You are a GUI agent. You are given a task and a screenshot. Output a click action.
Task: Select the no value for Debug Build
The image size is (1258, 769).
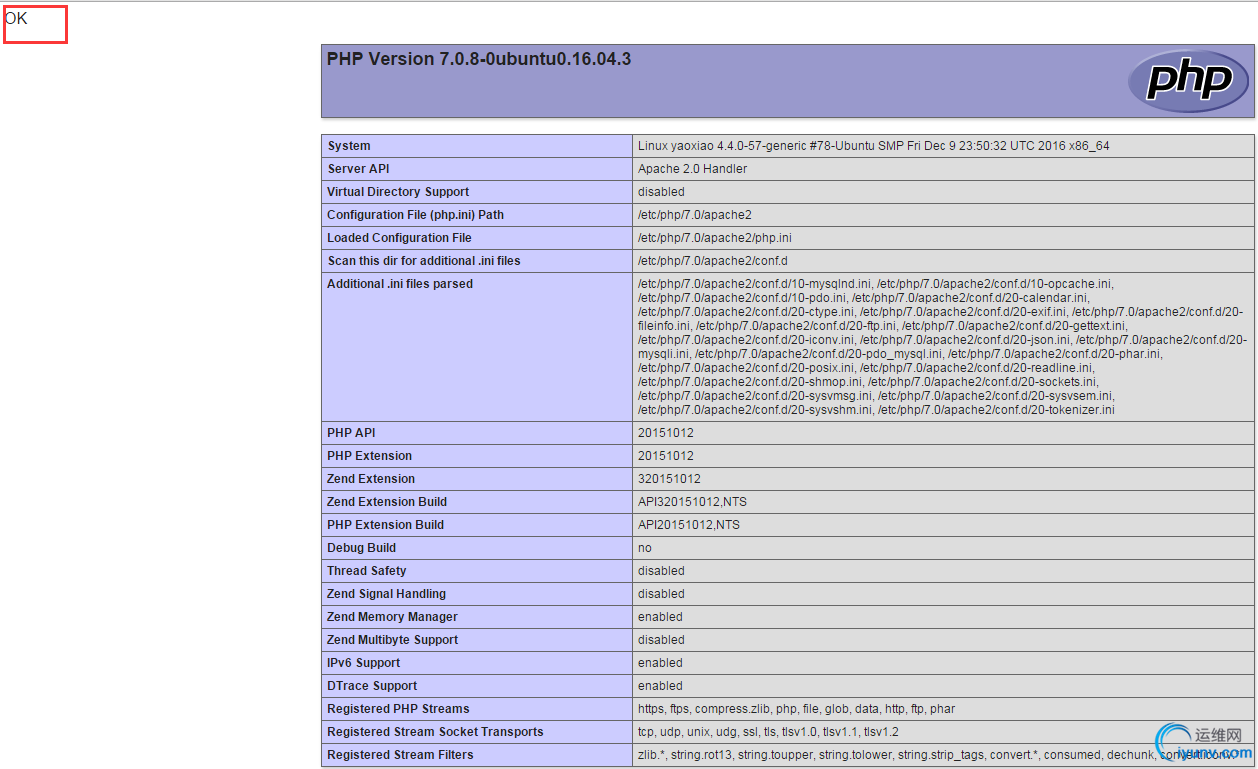[645, 548]
